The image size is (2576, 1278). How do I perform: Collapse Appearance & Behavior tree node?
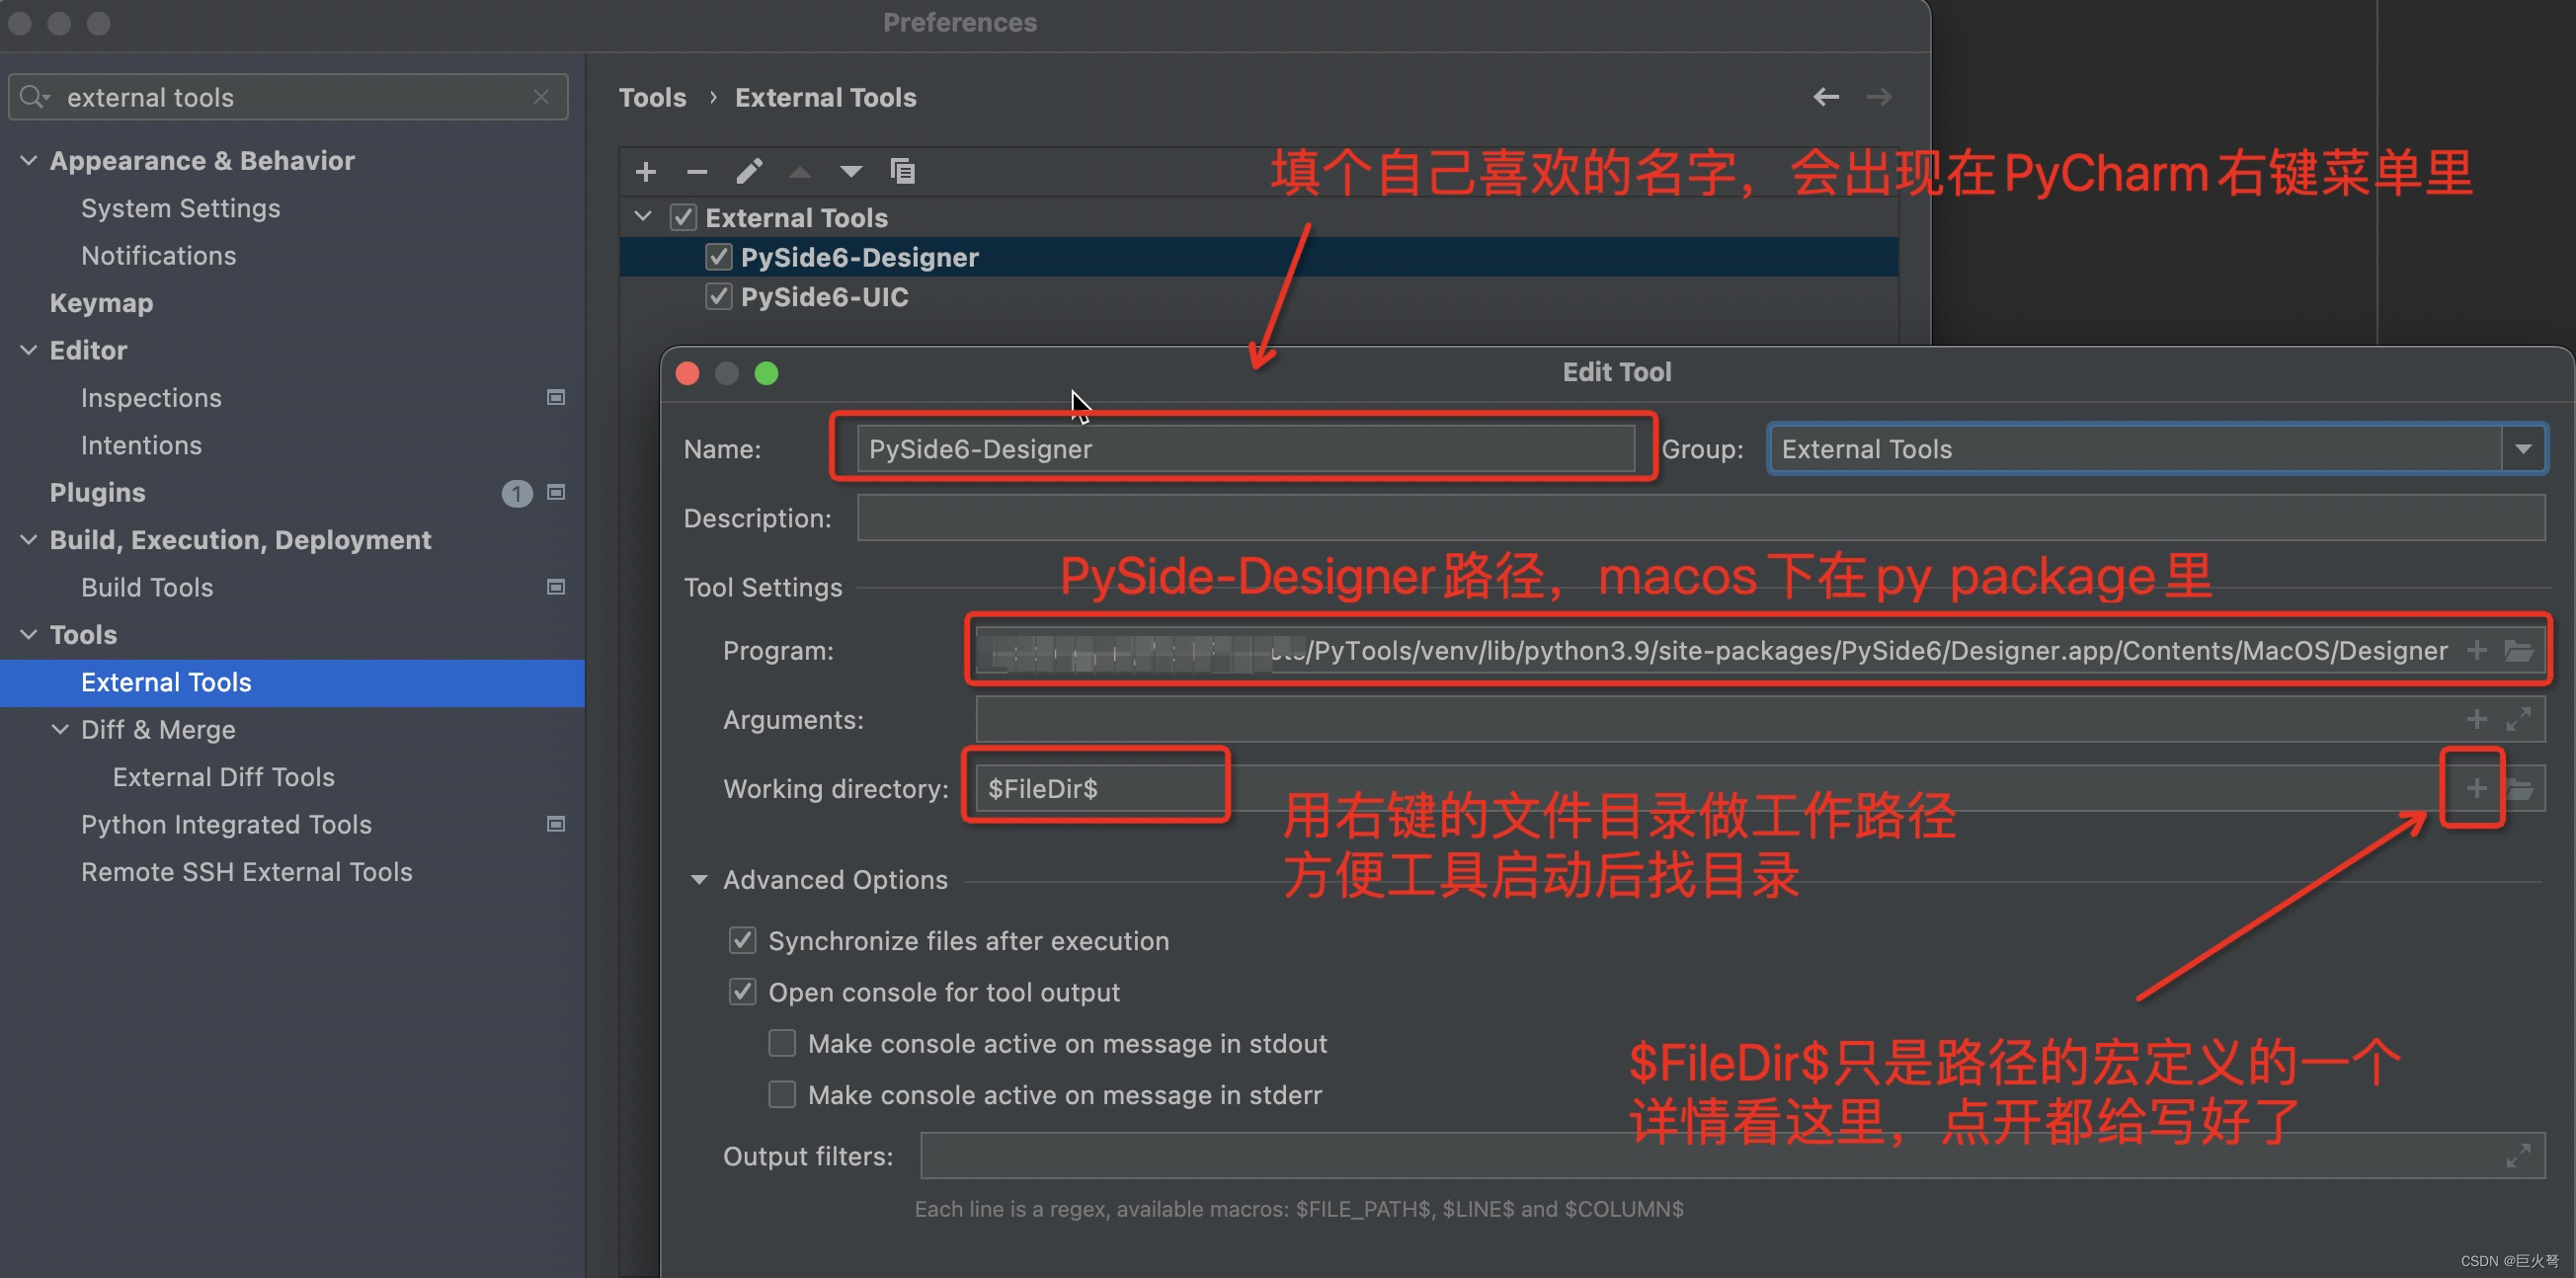point(29,161)
